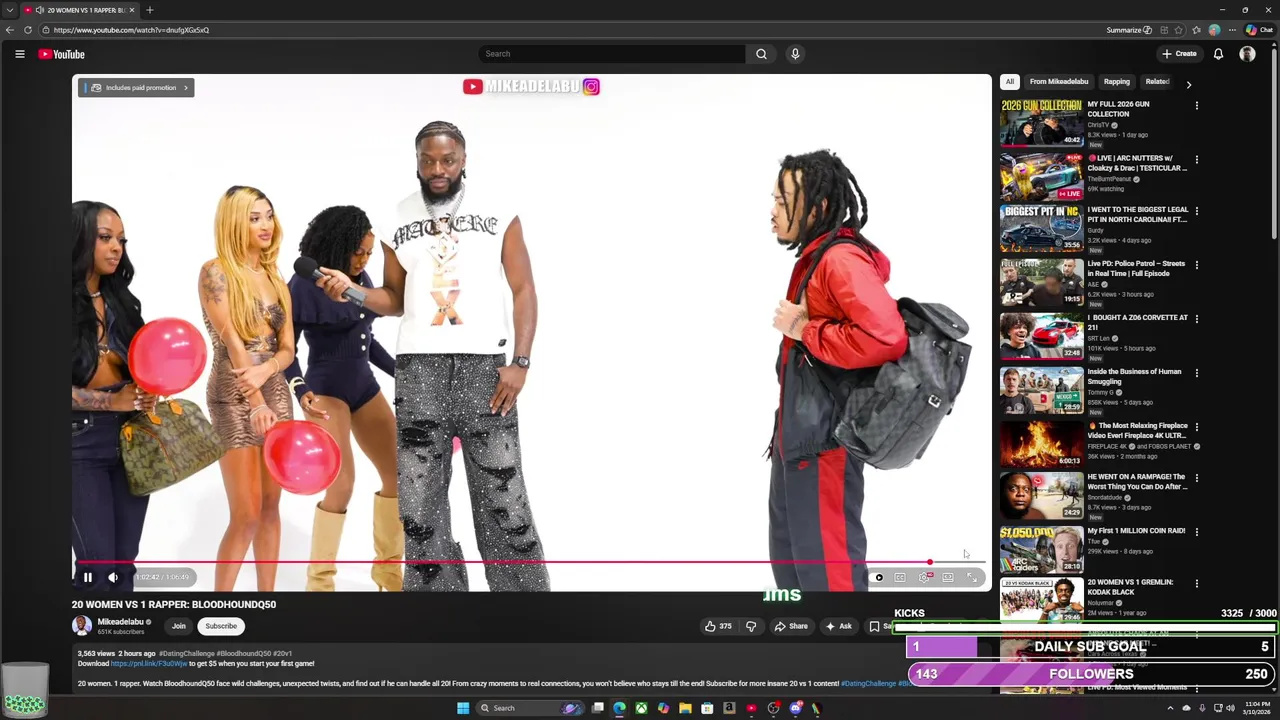Click the browser Summarize button
This screenshot has height=720, width=1280.
(x=1129, y=30)
